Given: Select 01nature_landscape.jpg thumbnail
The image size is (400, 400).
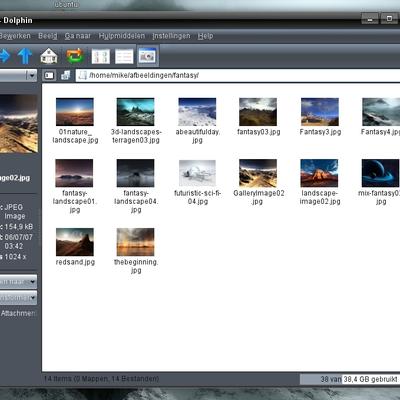Looking at the screenshot, I should click(x=75, y=112).
